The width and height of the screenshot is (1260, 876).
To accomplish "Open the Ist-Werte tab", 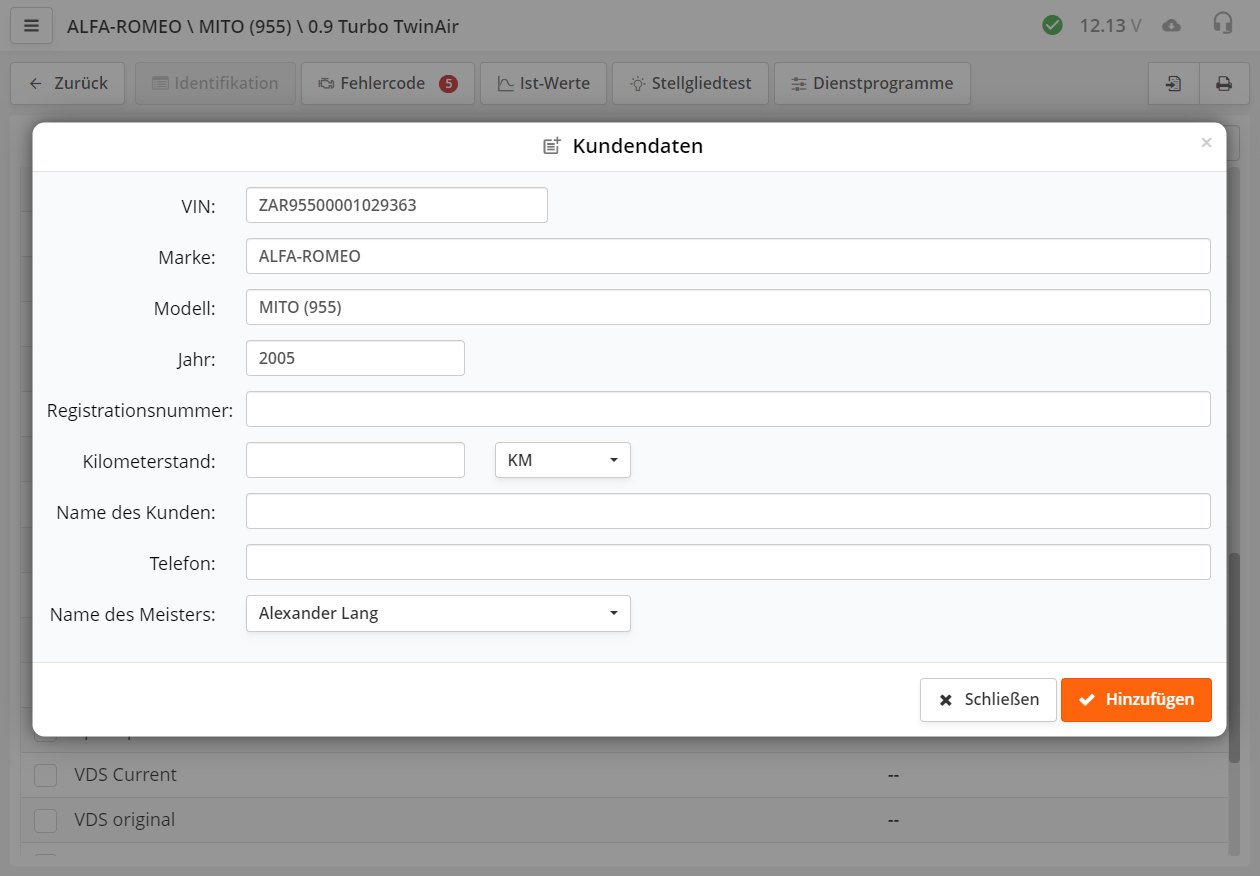I will point(543,84).
